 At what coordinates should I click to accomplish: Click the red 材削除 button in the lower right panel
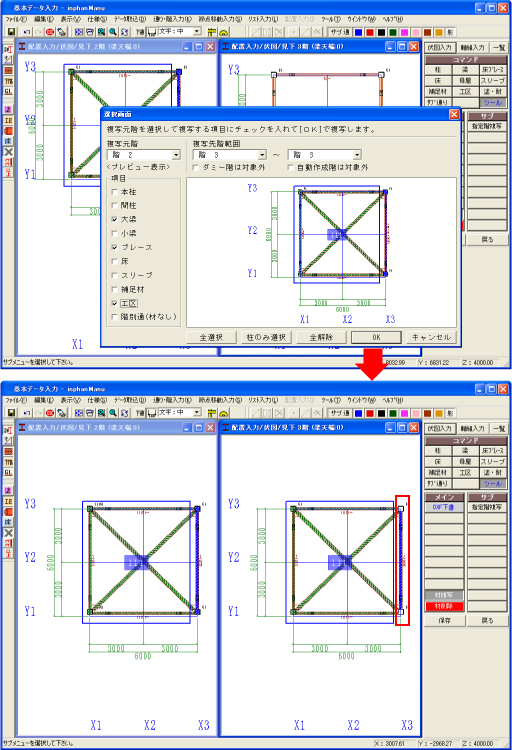(444, 607)
